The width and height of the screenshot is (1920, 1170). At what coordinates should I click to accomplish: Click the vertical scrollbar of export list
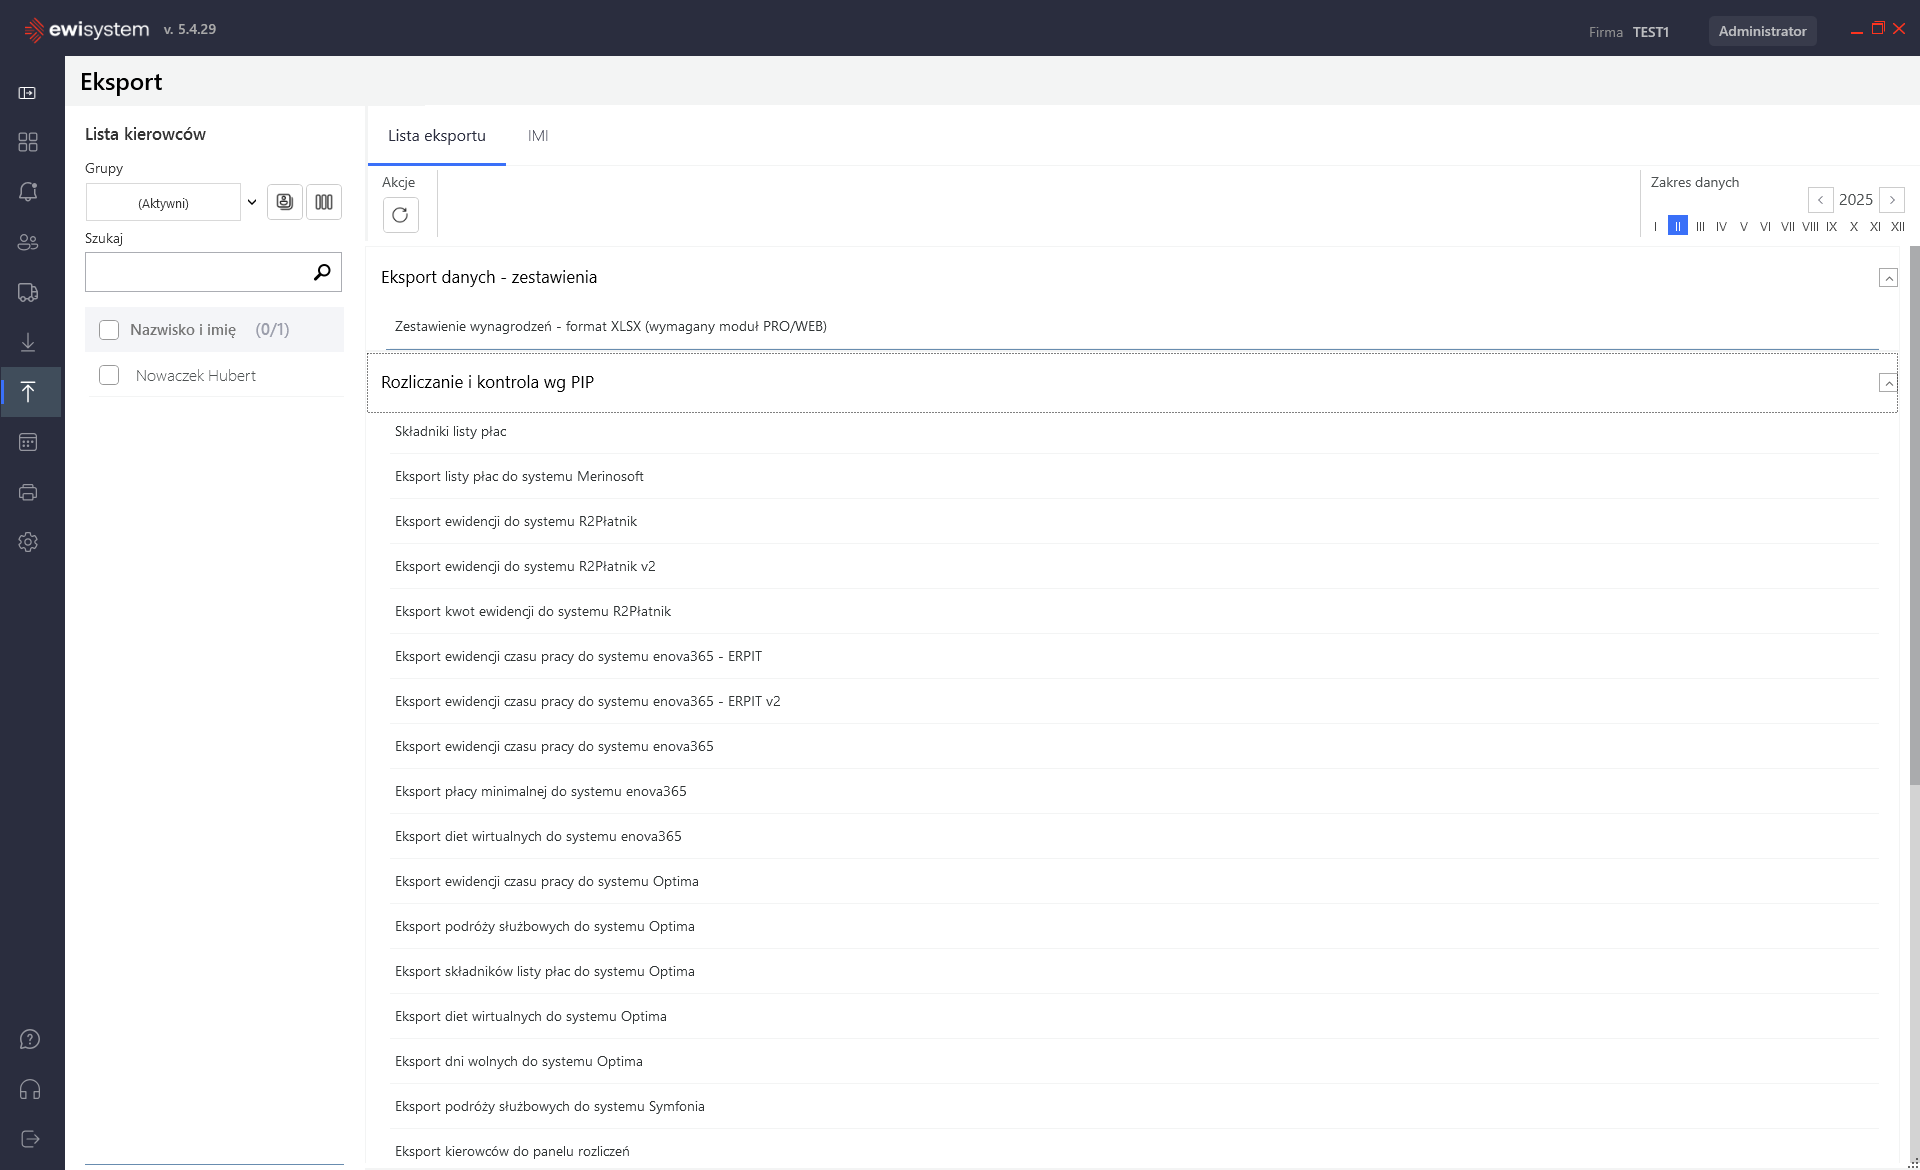click(1914, 515)
